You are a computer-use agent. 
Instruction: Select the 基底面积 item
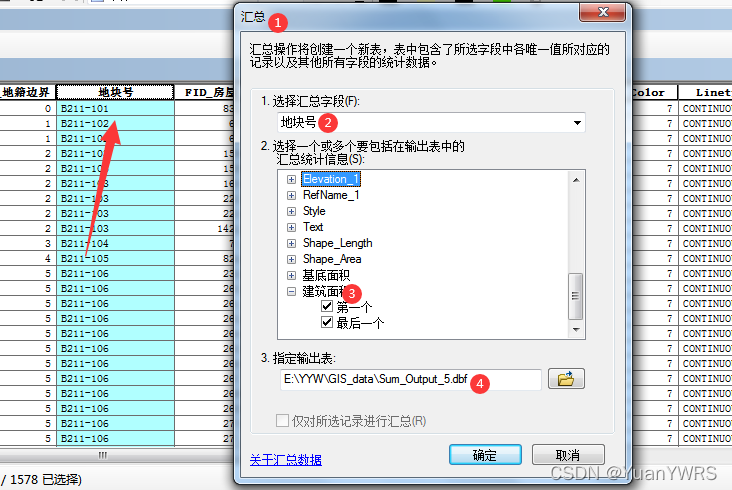coord(326,275)
